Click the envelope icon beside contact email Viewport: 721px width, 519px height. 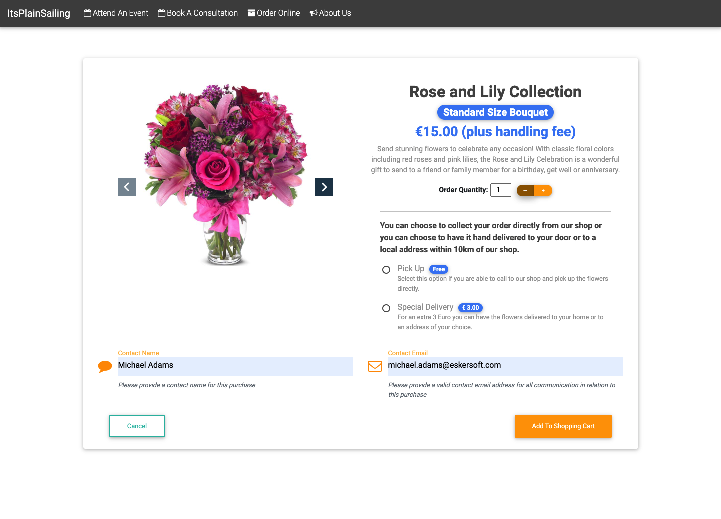375,367
